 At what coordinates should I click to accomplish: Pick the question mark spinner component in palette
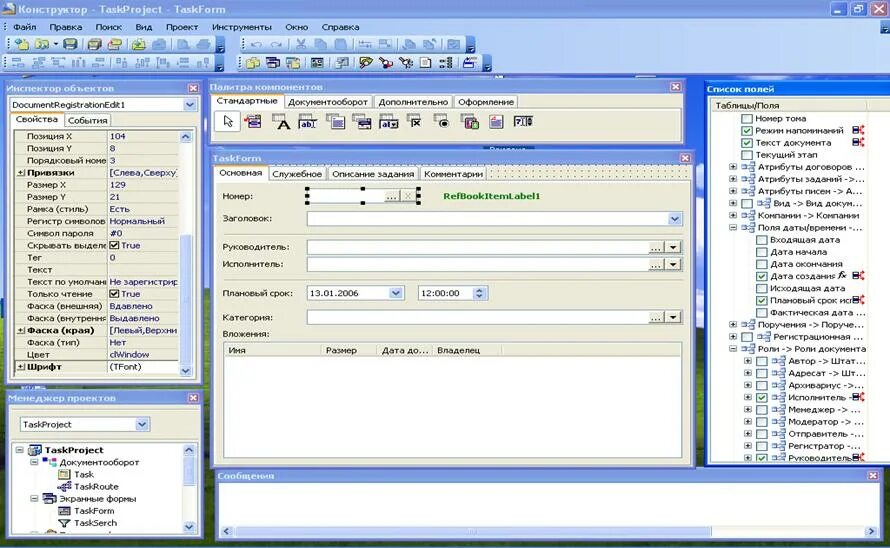coord(523,122)
